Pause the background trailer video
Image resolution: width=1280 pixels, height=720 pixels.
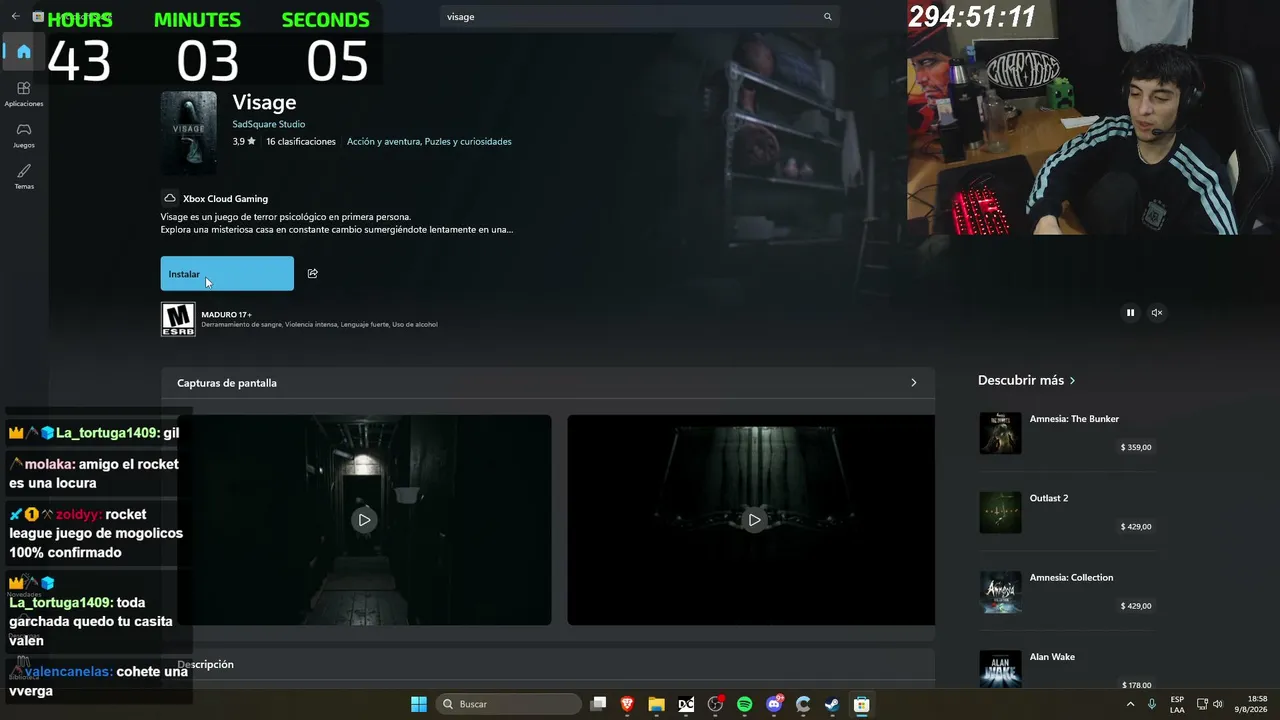coord(1131,313)
